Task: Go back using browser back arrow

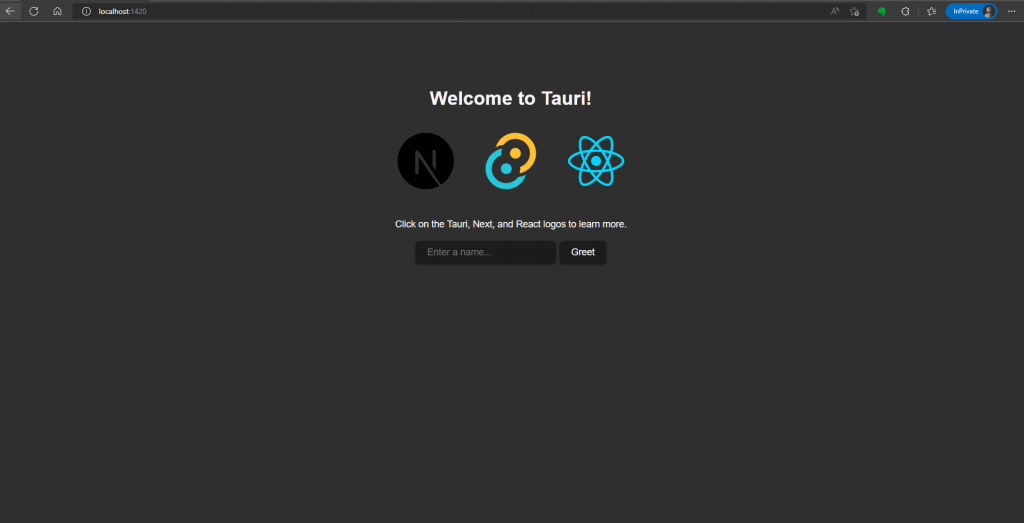Action: click(x=10, y=11)
